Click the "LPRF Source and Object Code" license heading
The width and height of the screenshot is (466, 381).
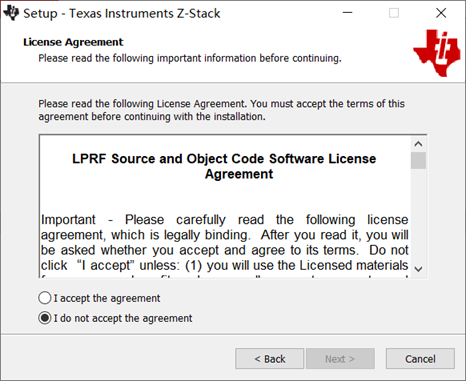[x=224, y=166]
